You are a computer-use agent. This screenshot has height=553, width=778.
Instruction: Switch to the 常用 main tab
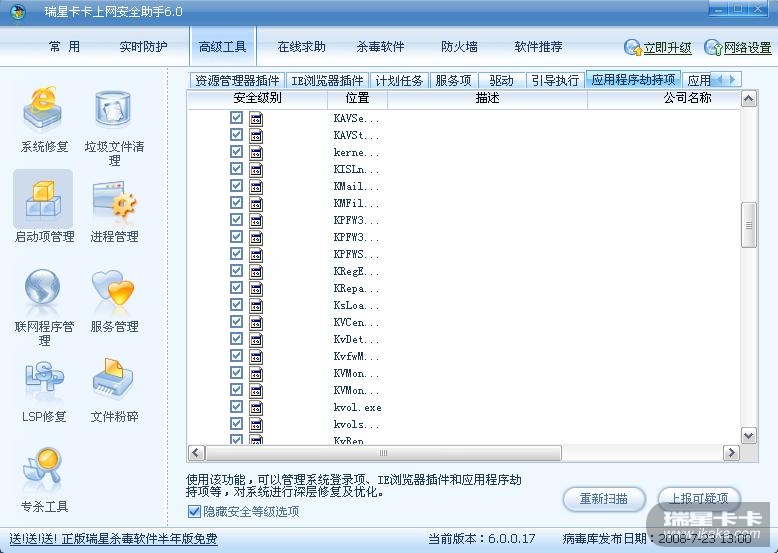click(64, 47)
